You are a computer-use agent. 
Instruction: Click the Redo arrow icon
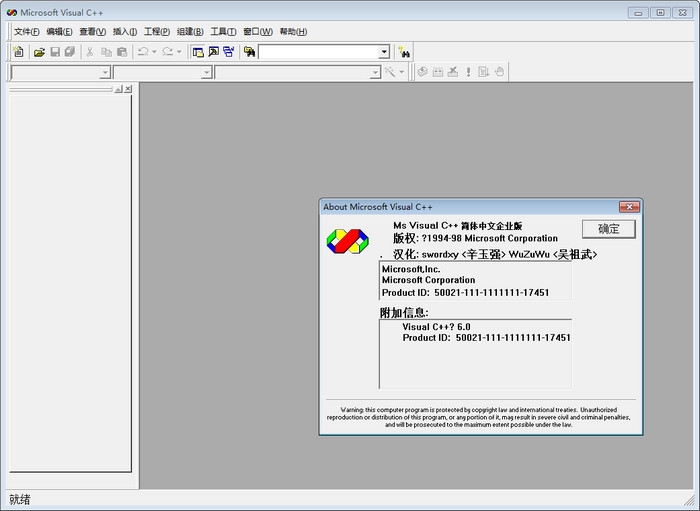[168, 52]
